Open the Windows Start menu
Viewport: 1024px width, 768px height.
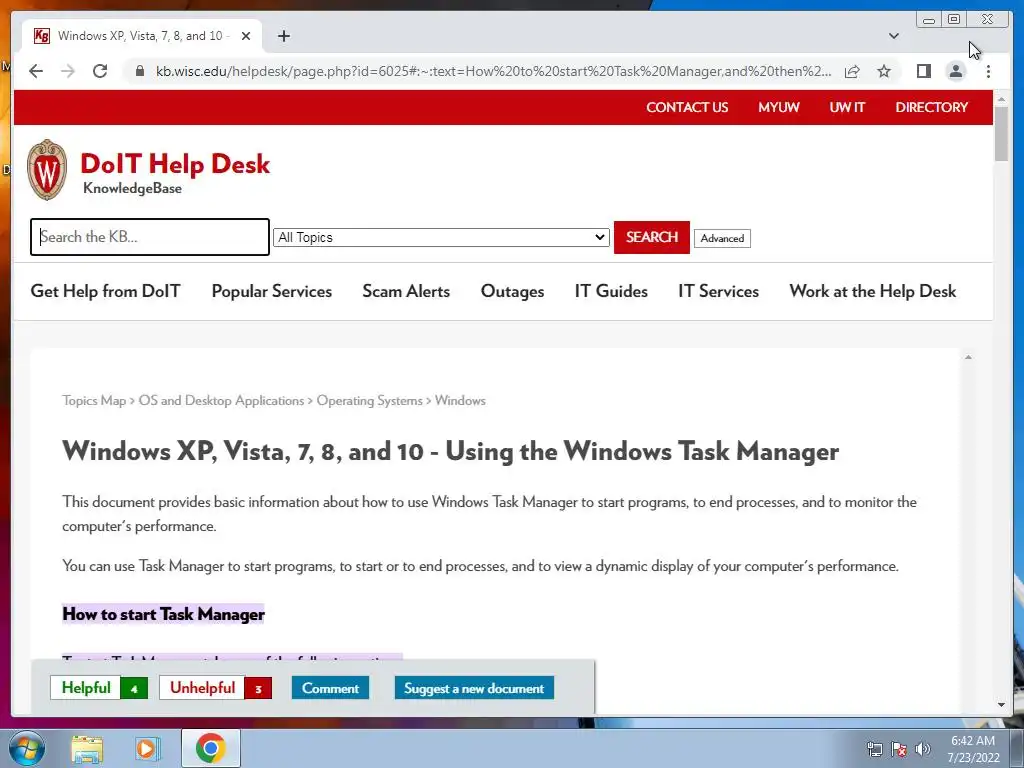pos(27,748)
